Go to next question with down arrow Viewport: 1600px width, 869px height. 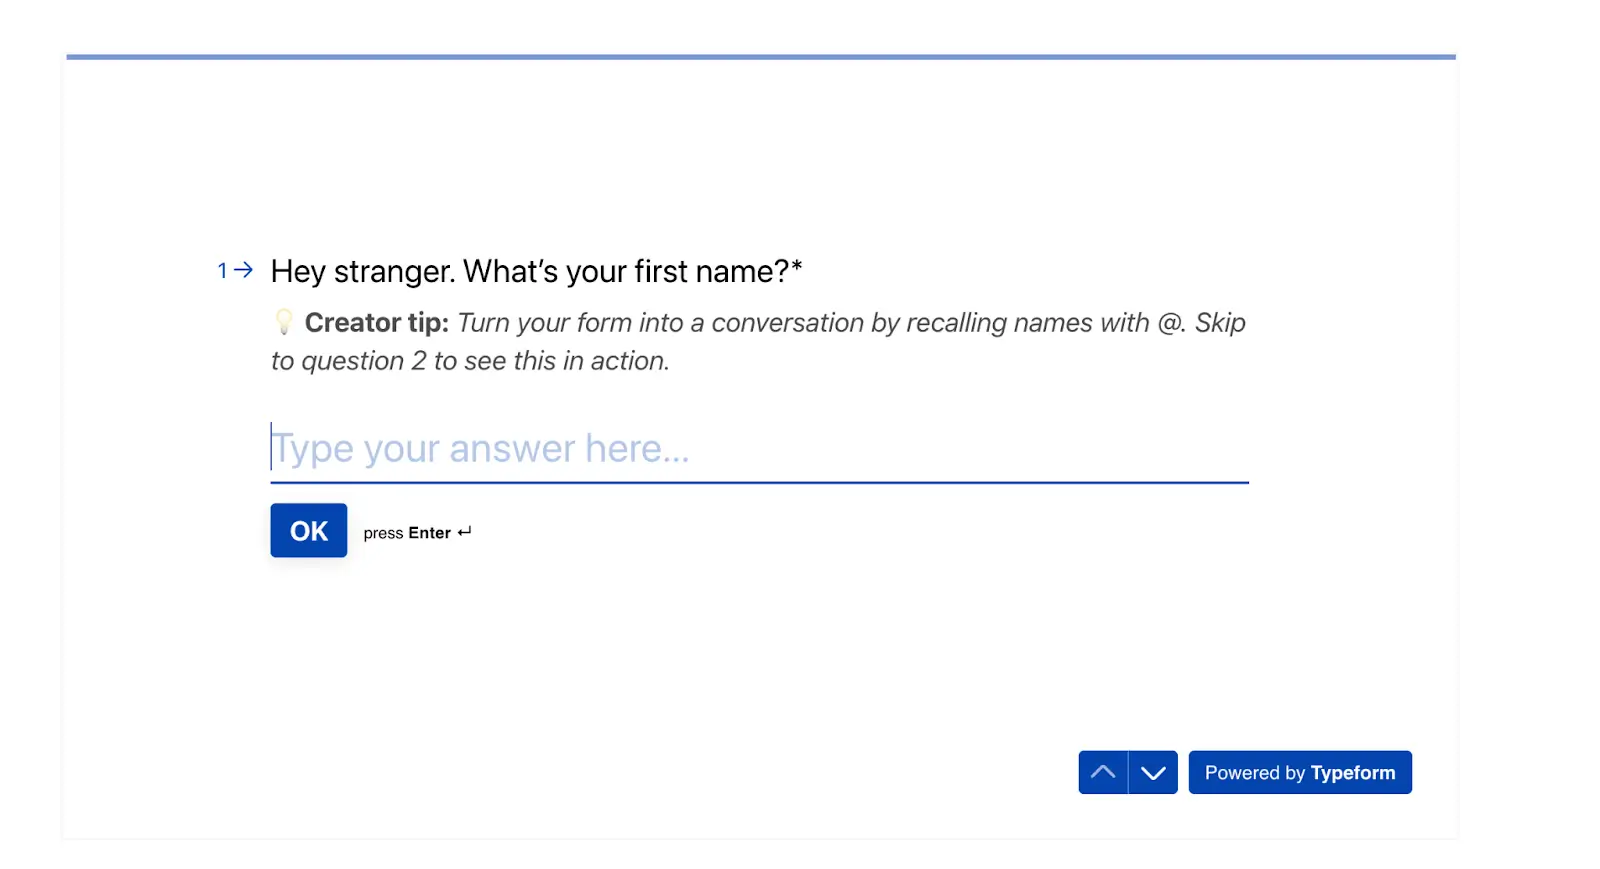coord(1153,772)
